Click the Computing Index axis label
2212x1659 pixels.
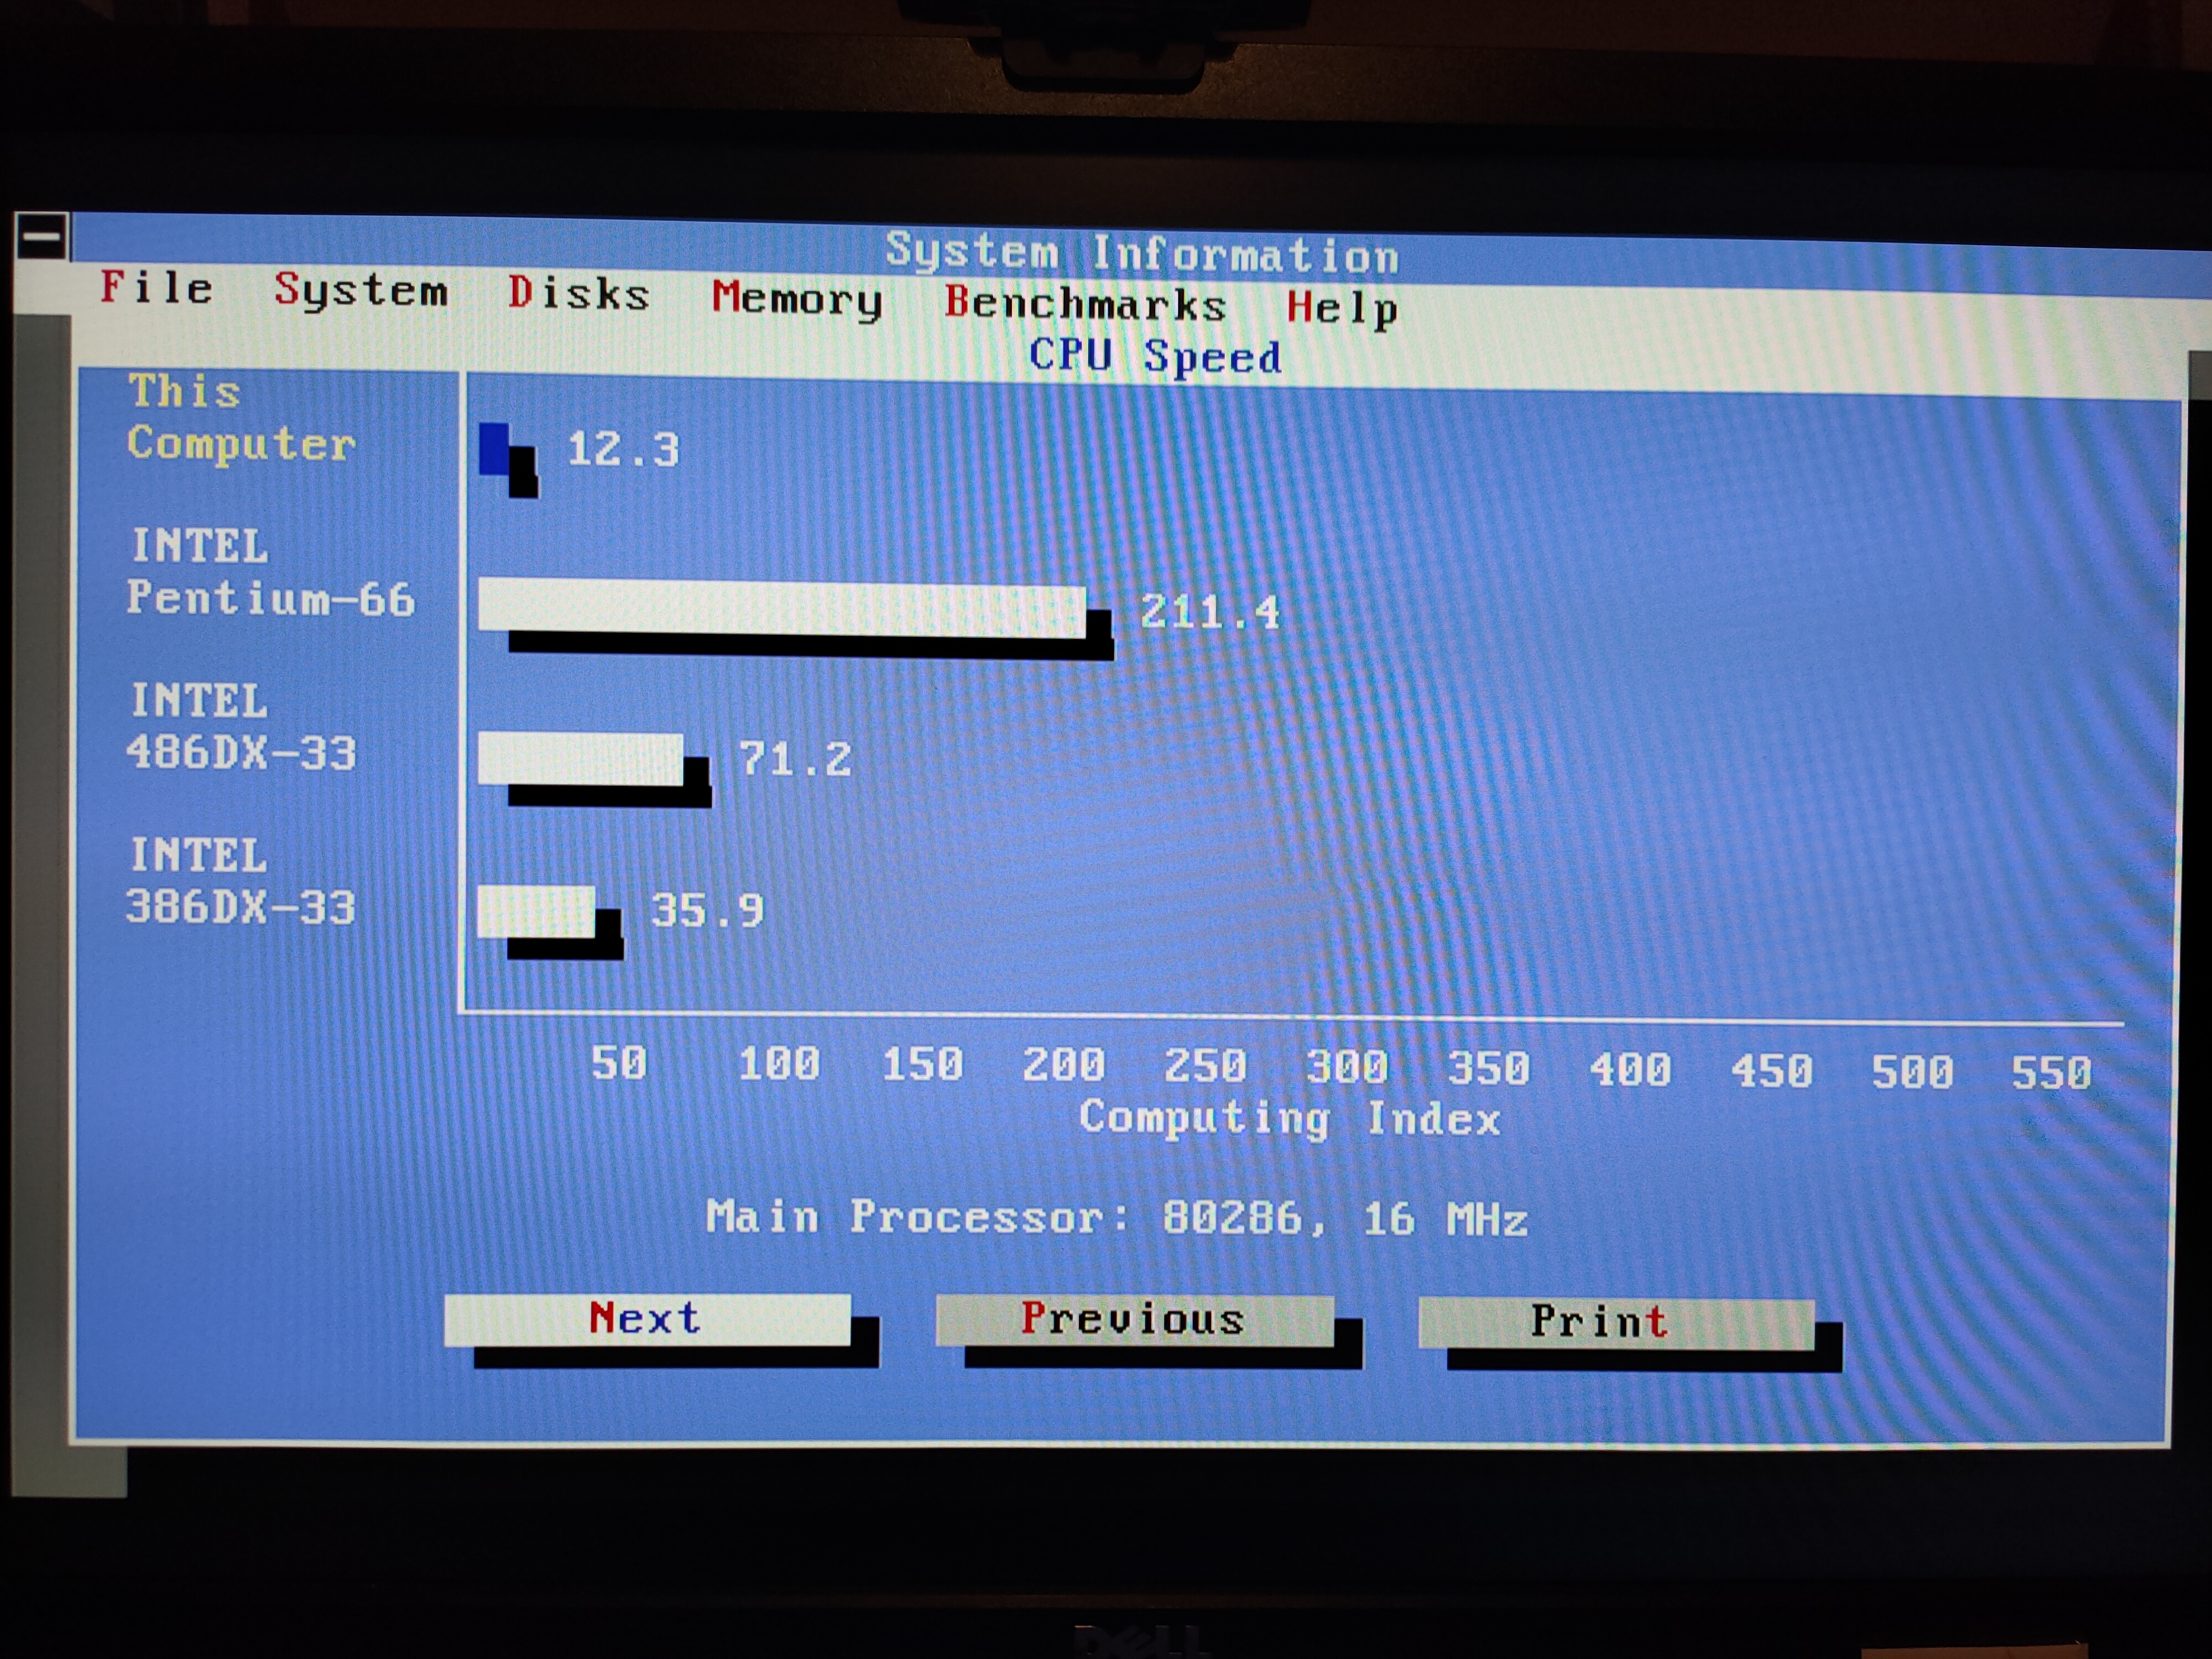click(x=1289, y=1118)
